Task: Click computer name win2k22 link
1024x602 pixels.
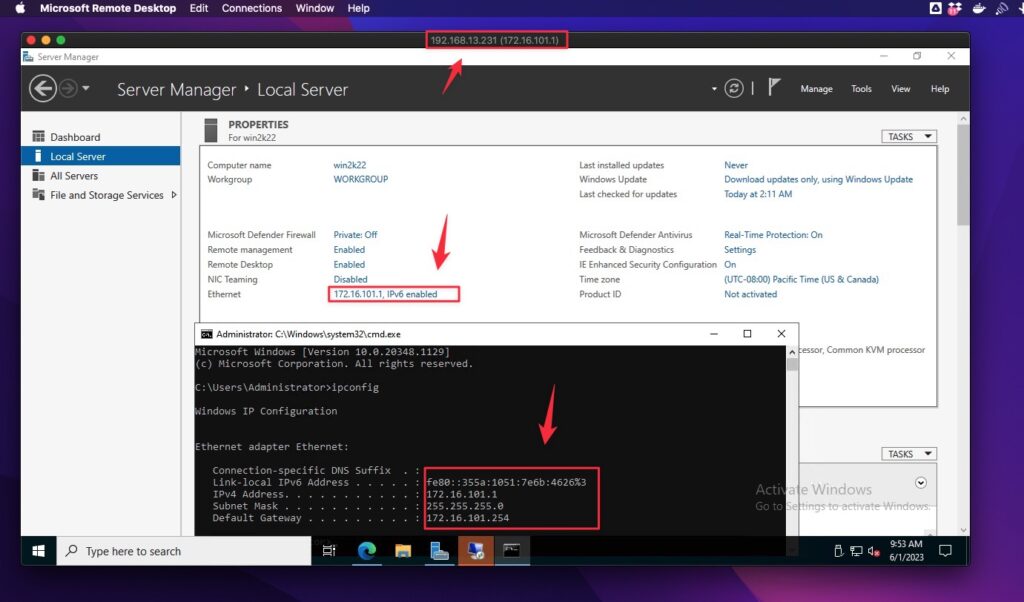Action: (x=350, y=165)
